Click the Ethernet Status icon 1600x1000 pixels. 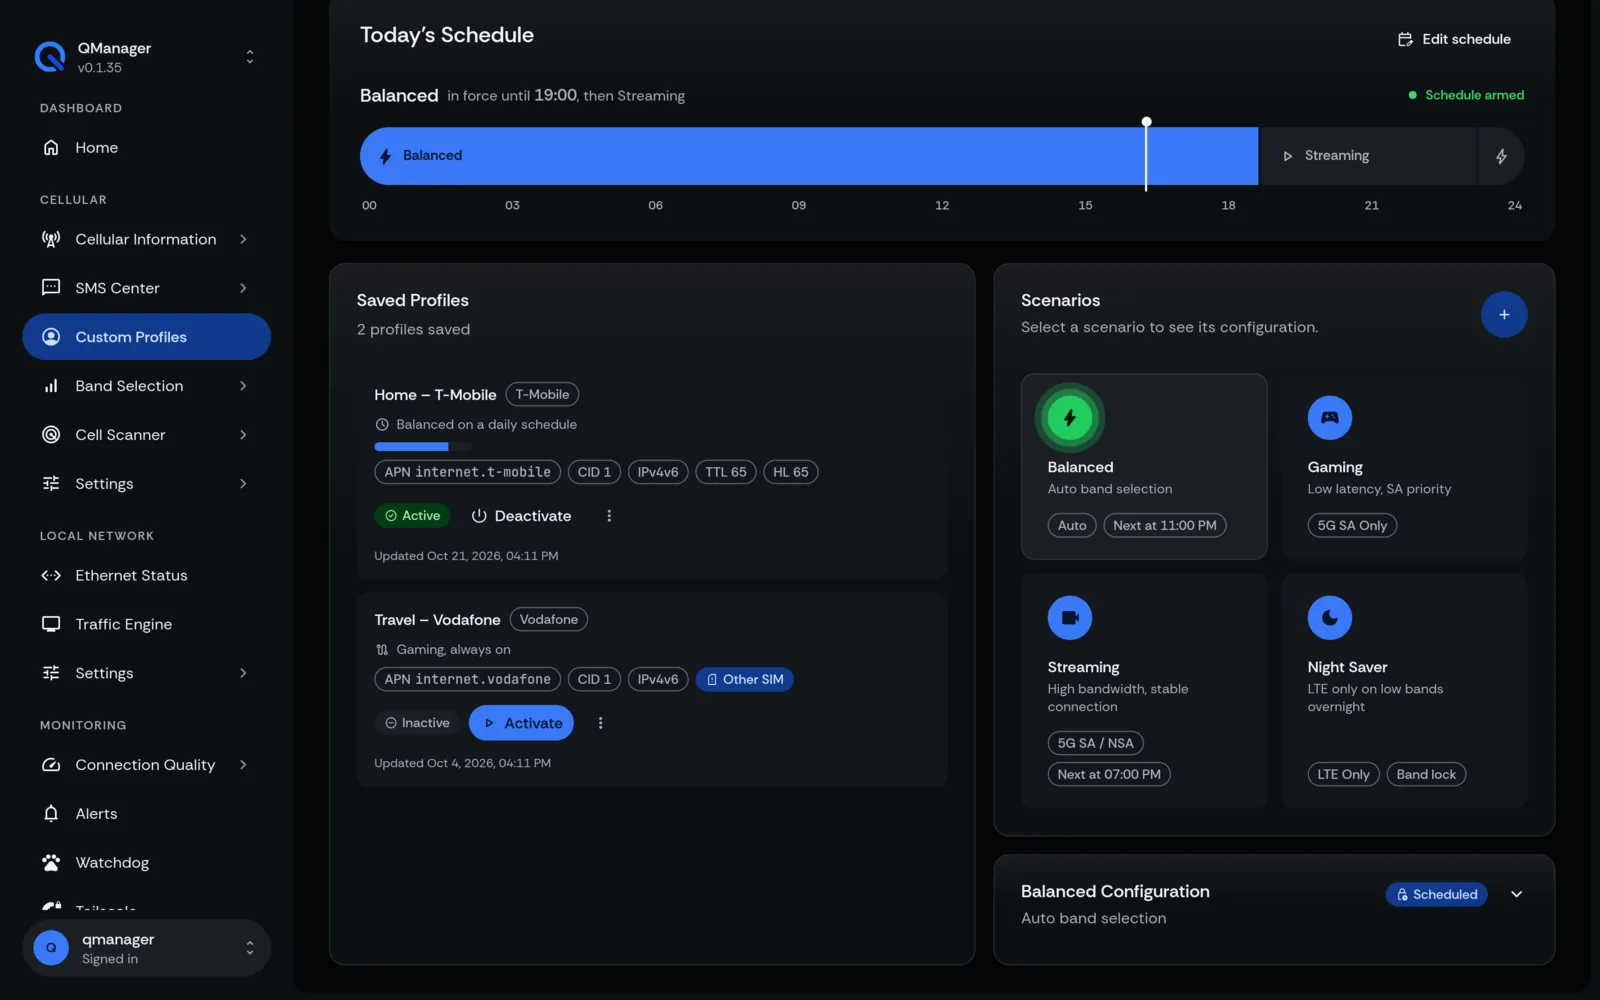(51, 576)
